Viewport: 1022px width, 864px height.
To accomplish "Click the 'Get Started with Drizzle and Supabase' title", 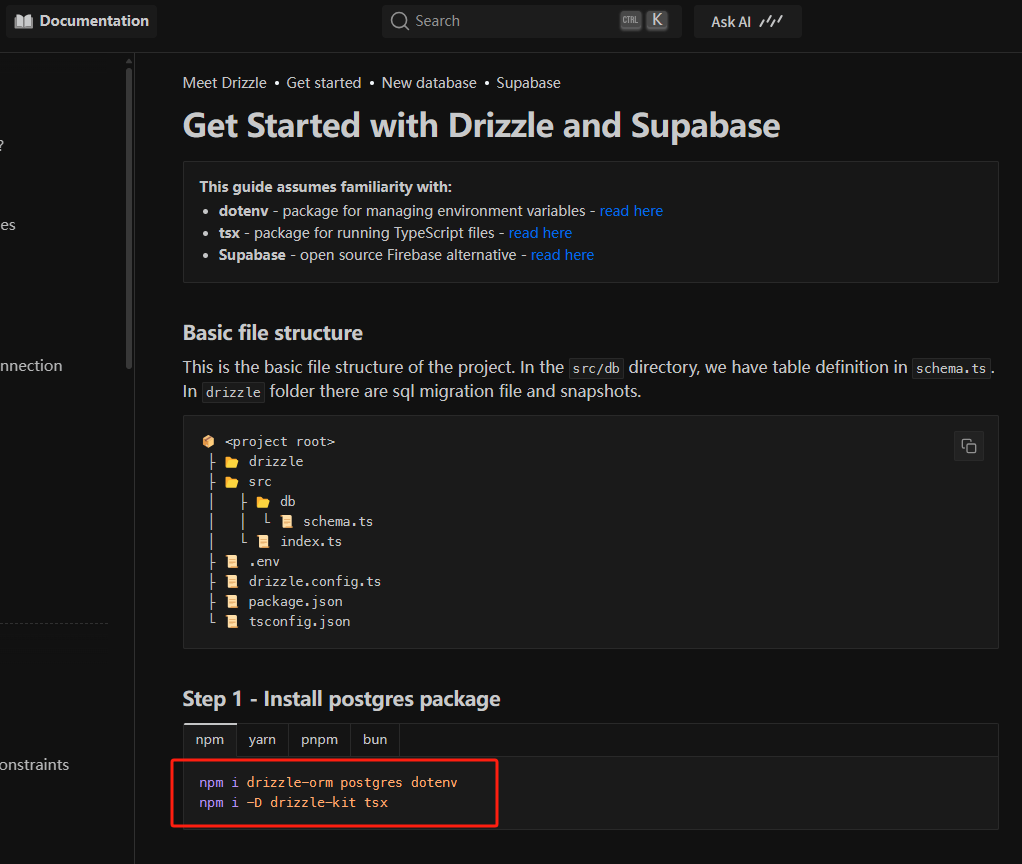I will tap(481, 125).
